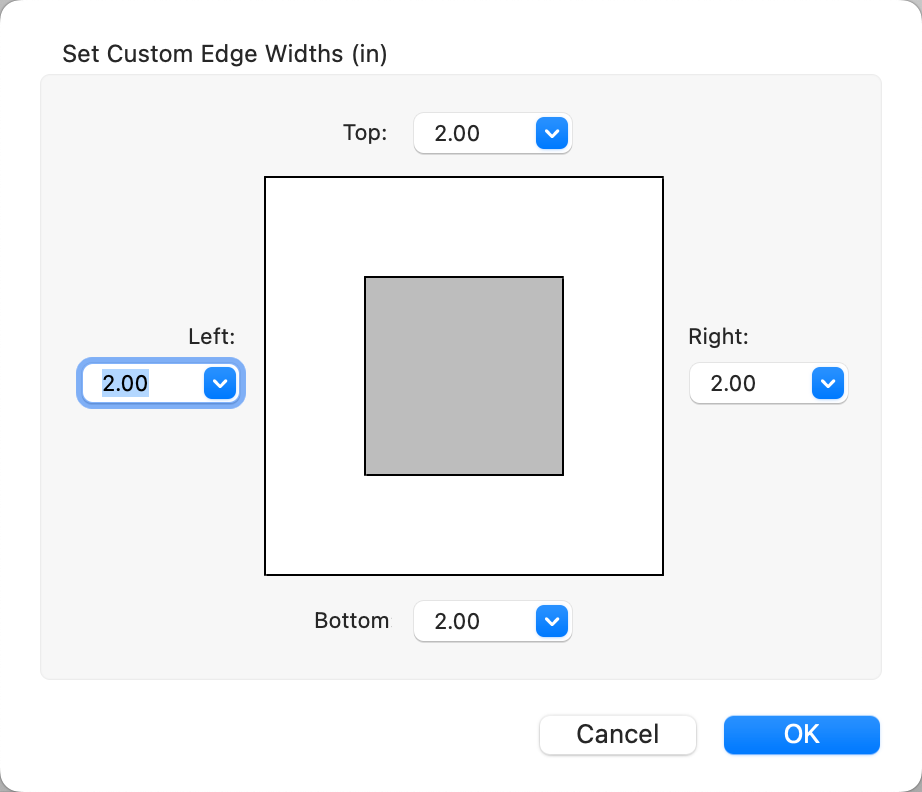This screenshot has height=792, width=922.
Task: Click the "Left:" label
Action: click(212, 336)
